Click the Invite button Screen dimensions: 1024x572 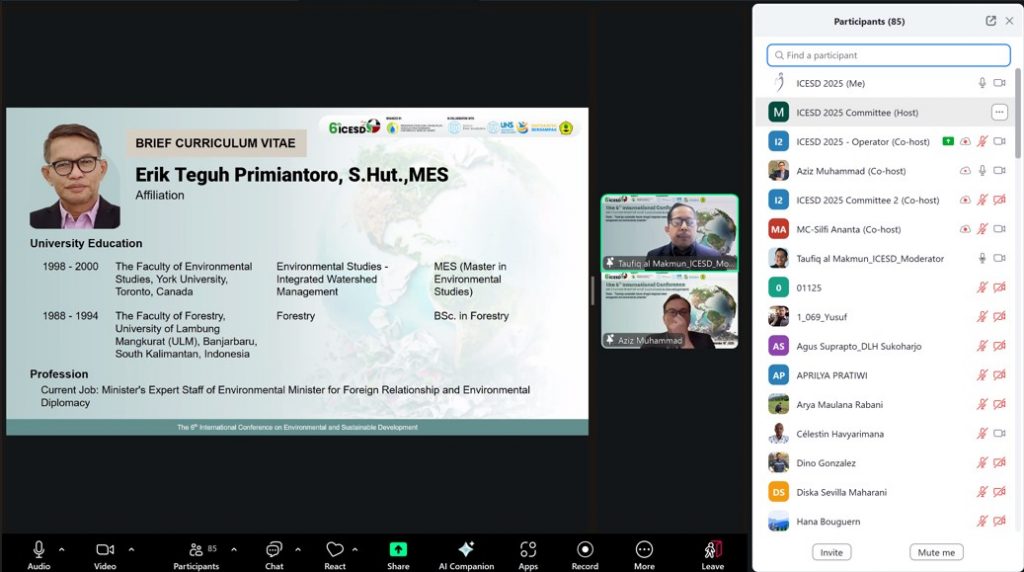831,552
